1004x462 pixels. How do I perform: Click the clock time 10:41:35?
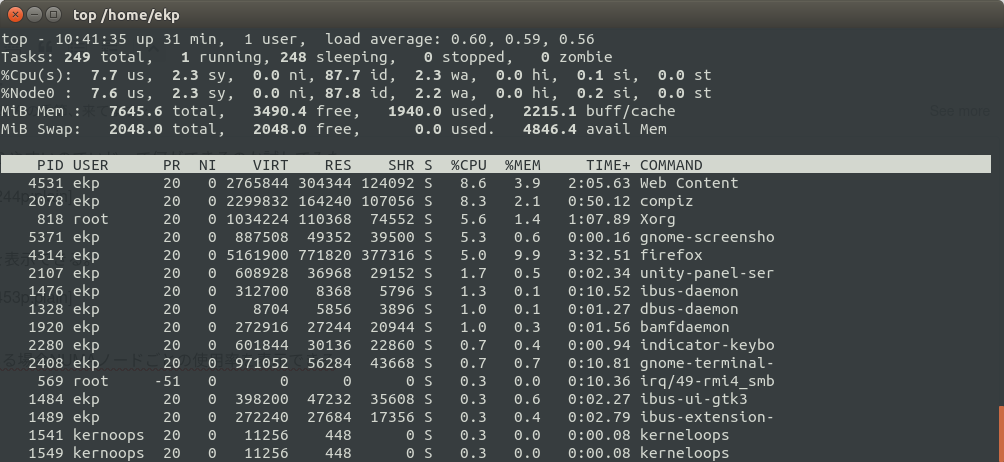[x=90, y=39]
